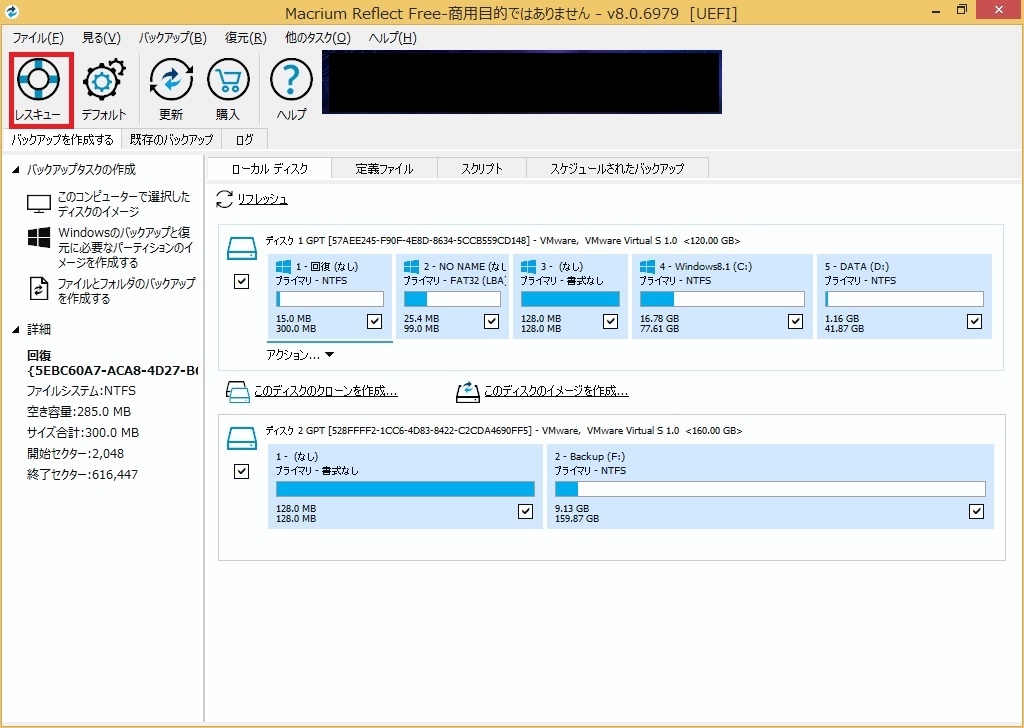Switch to the 定義ファイル tab
The width and height of the screenshot is (1024, 728).
385,168
